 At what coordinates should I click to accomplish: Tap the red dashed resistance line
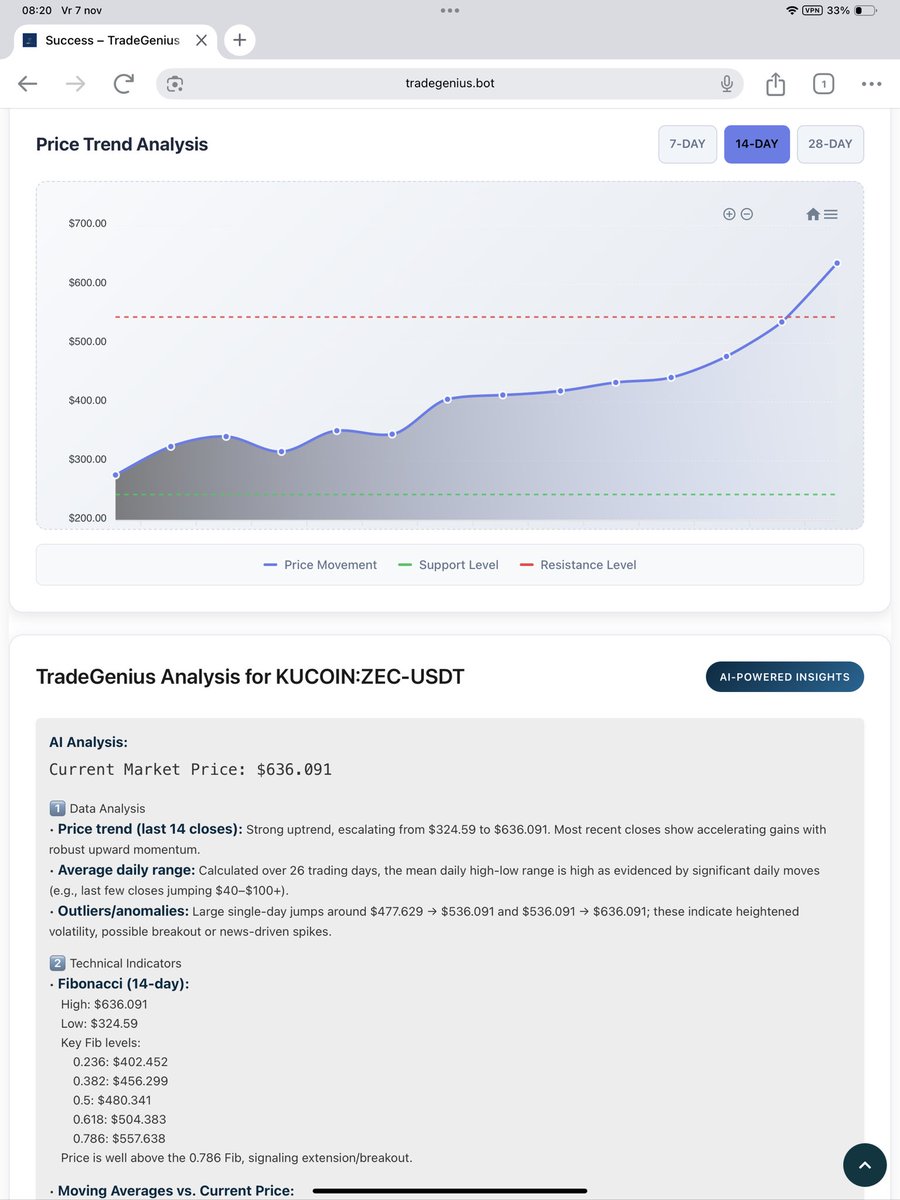click(475, 317)
